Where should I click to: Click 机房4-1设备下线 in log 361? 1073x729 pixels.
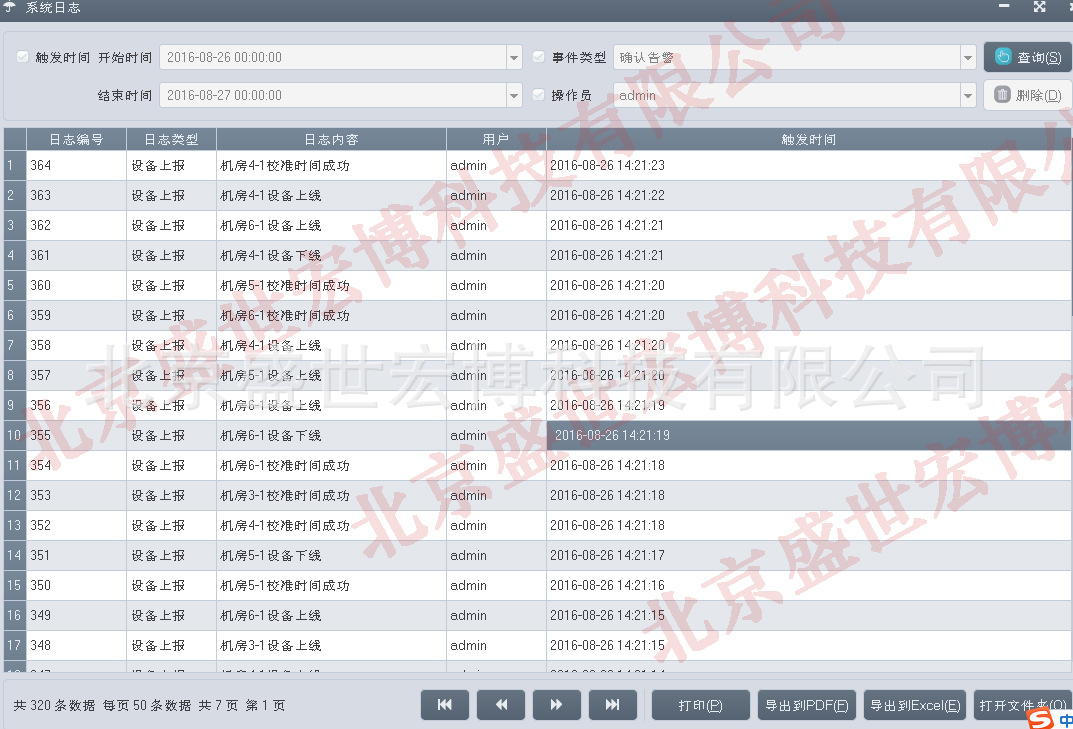coord(270,255)
